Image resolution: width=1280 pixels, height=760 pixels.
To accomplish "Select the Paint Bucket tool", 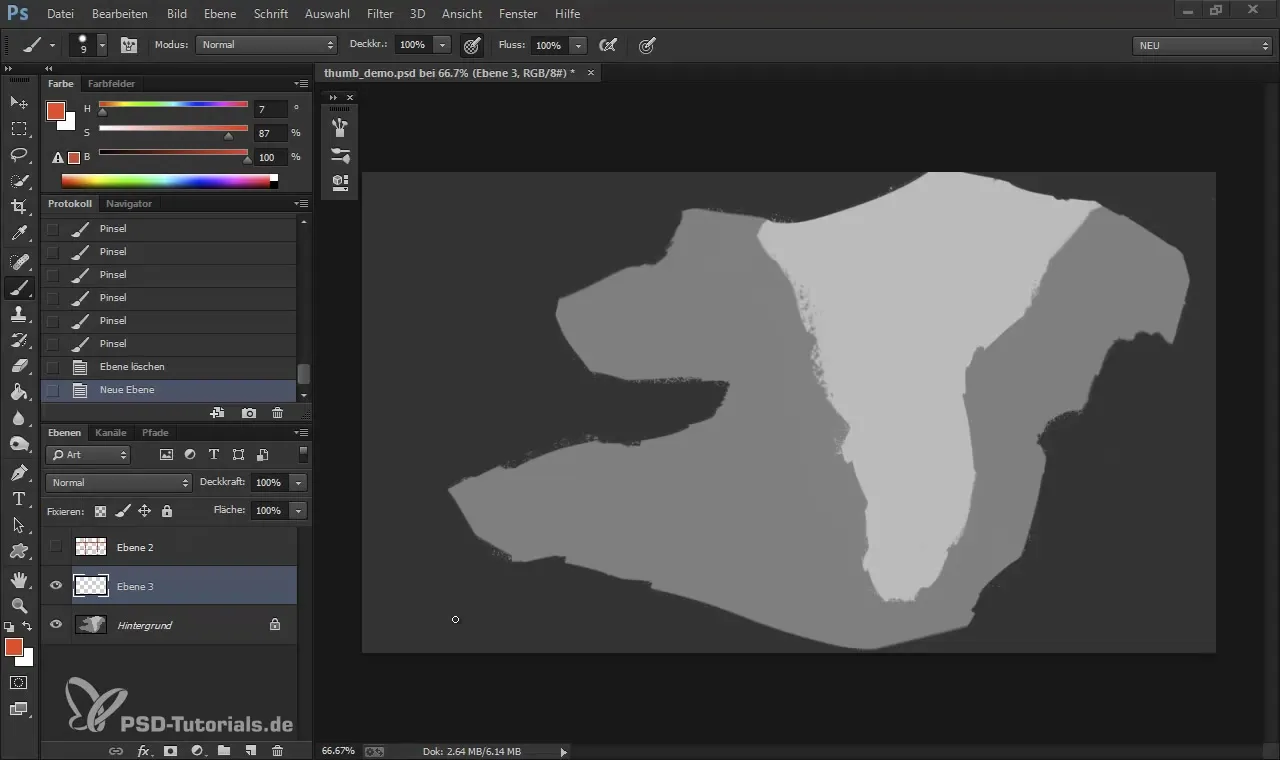I will (x=19, y=392).
